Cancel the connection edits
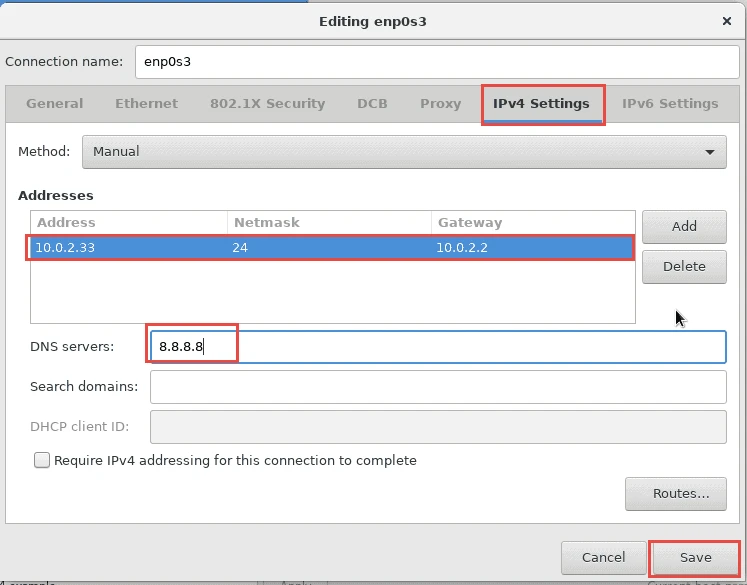The height and width of the screenshot is (585, 747). pyautogui.click(x=603, y=557)
